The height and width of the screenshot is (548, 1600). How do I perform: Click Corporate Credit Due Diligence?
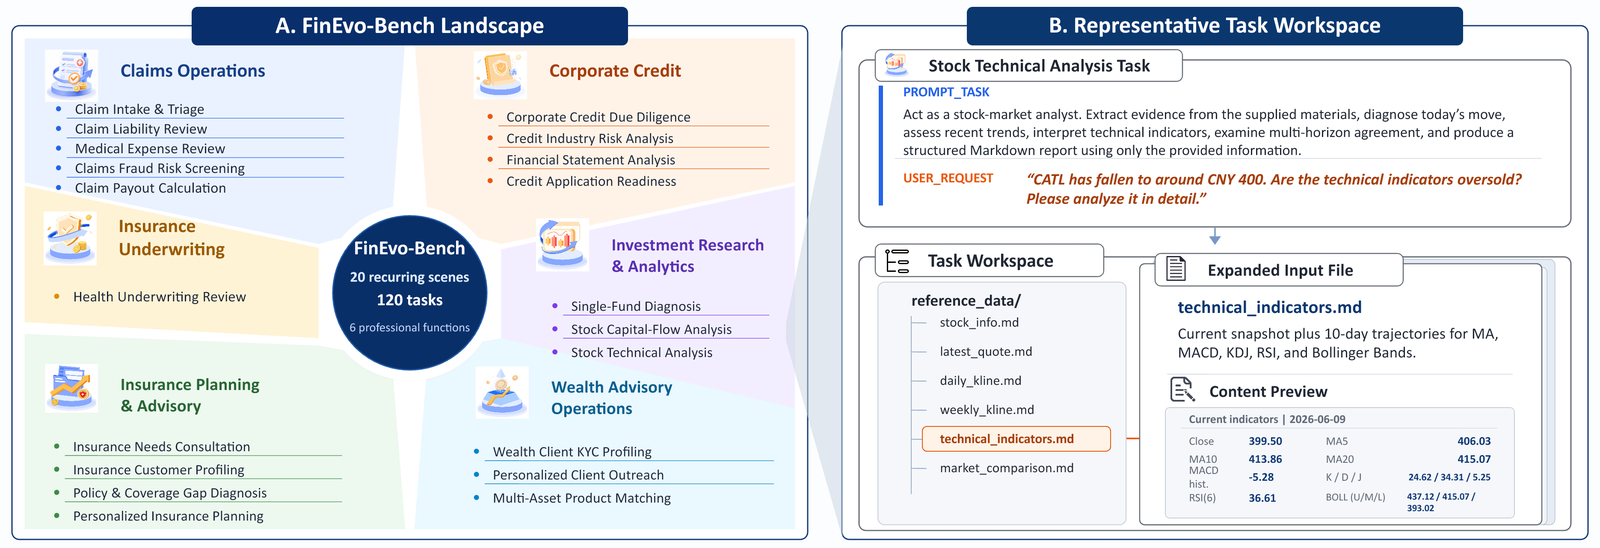point(598,117)
